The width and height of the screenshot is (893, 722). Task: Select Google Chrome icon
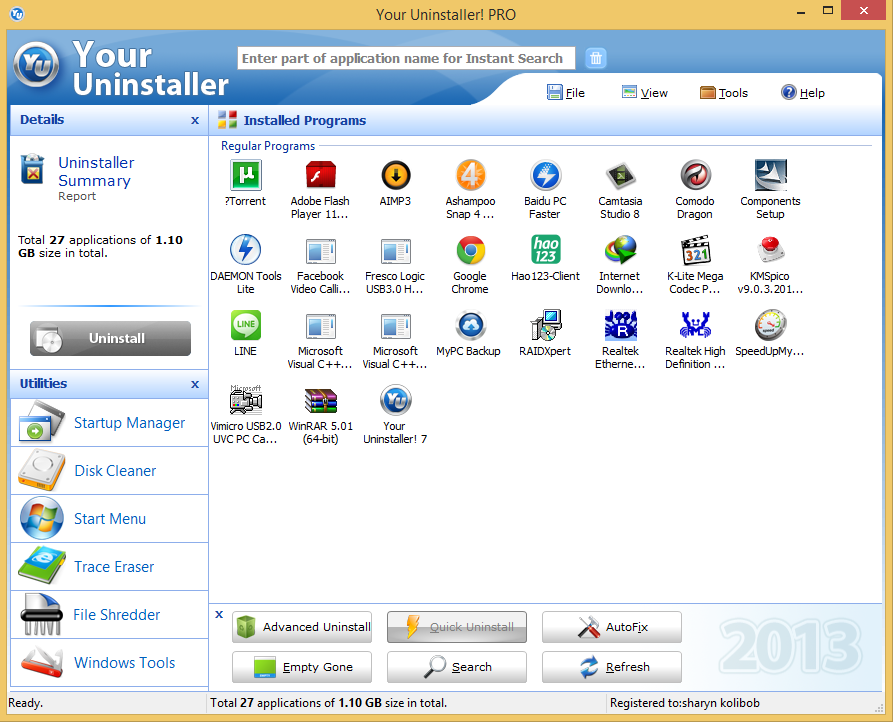tap(470, 250)
